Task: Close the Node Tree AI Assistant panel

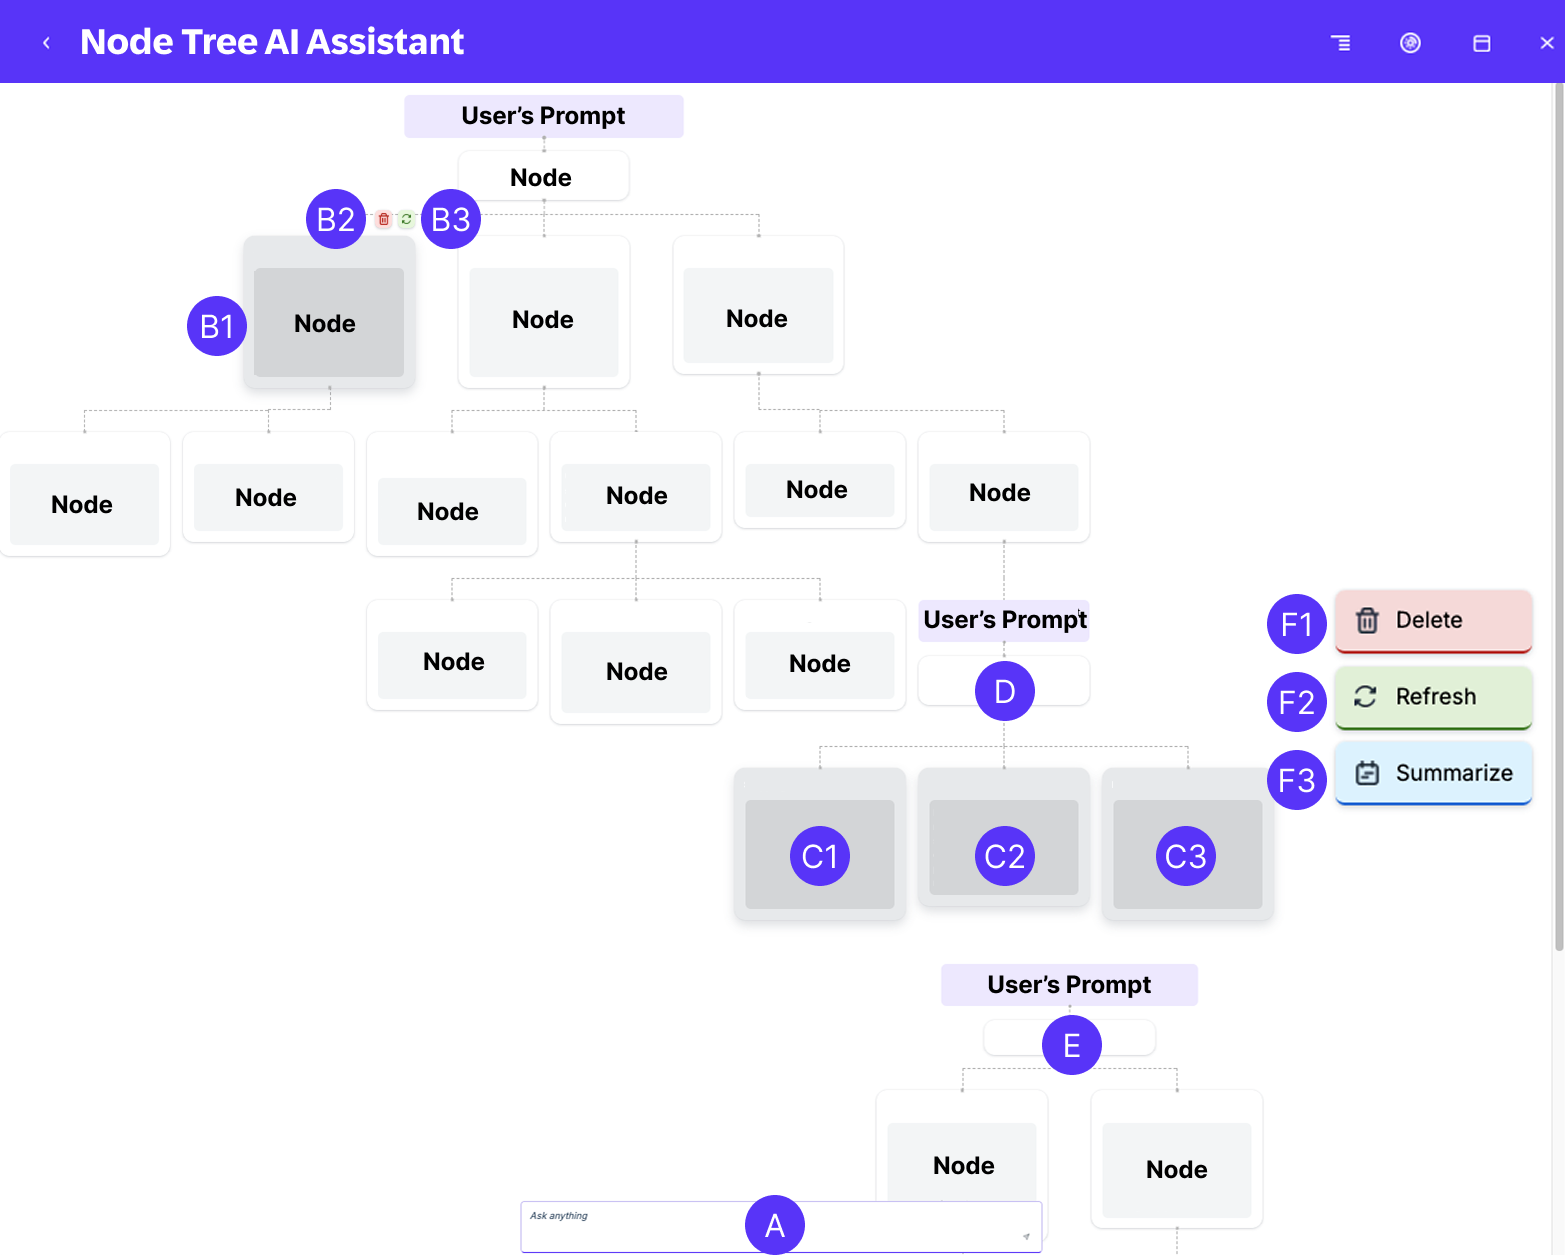Action: coord(1546,43)
